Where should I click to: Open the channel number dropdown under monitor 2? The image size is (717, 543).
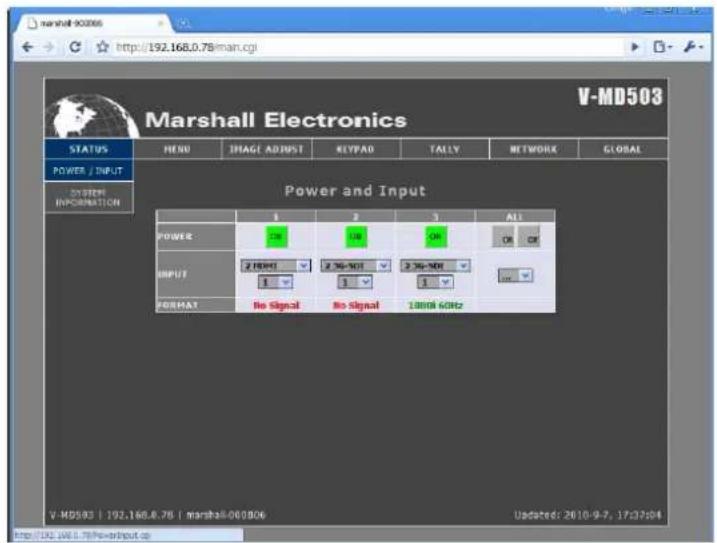(x=355, y=282)
